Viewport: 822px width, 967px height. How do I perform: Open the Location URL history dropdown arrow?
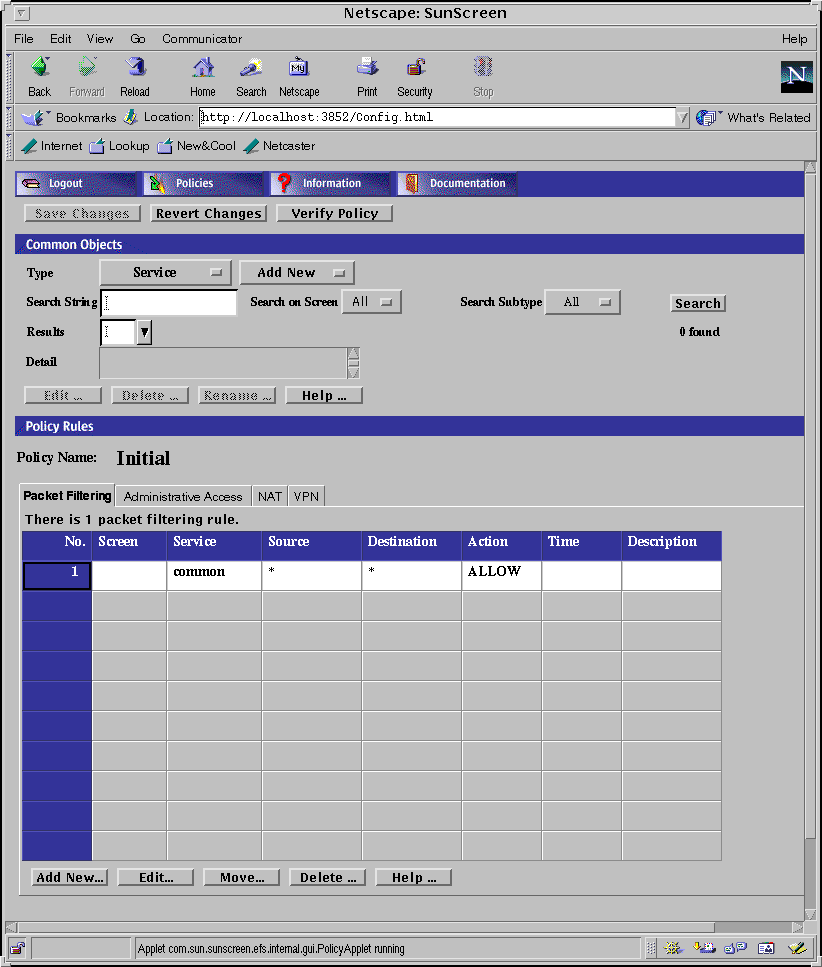tap(682, 117)
